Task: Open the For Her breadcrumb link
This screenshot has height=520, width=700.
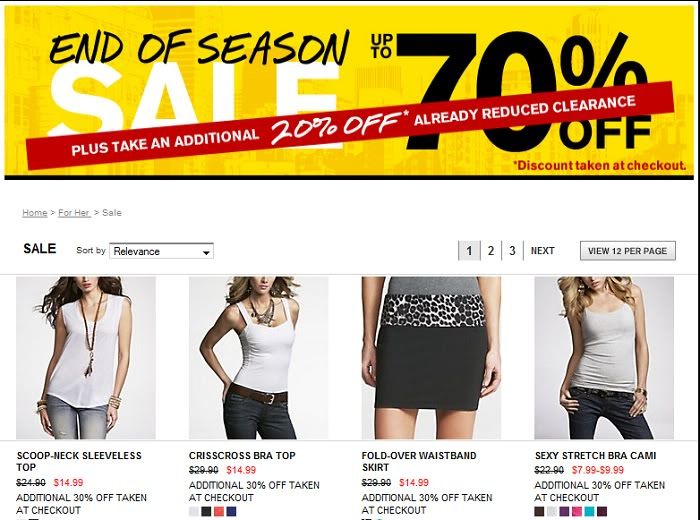Action: 74,213
